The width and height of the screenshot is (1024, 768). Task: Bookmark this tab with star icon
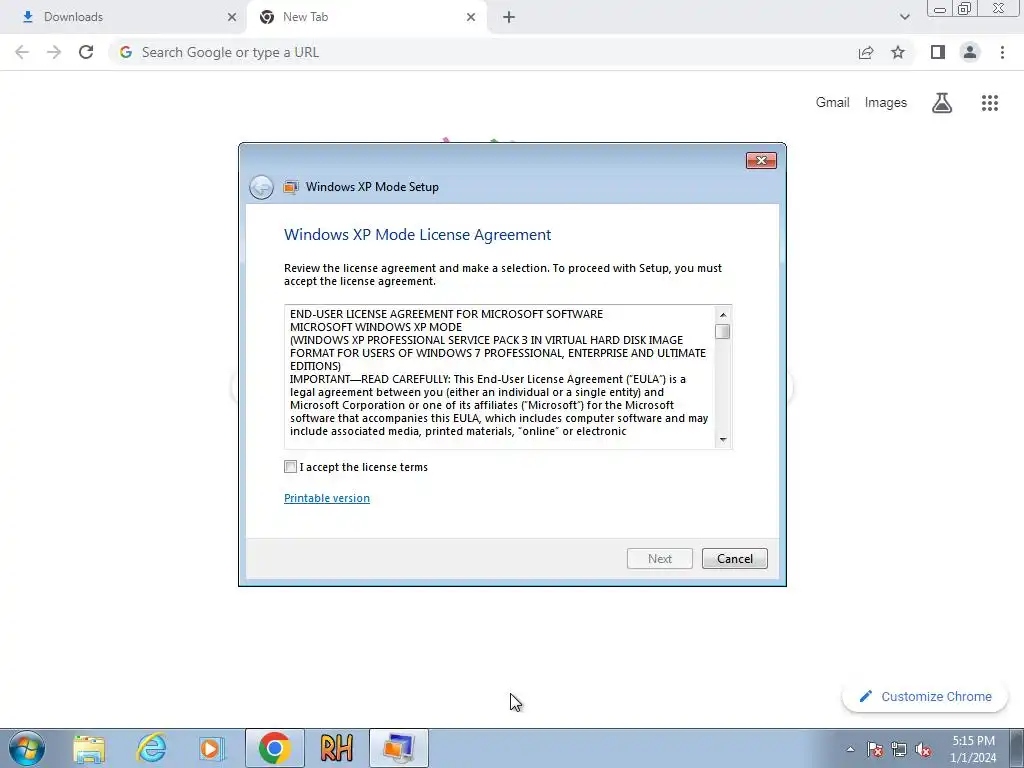(x=898, y=52)
